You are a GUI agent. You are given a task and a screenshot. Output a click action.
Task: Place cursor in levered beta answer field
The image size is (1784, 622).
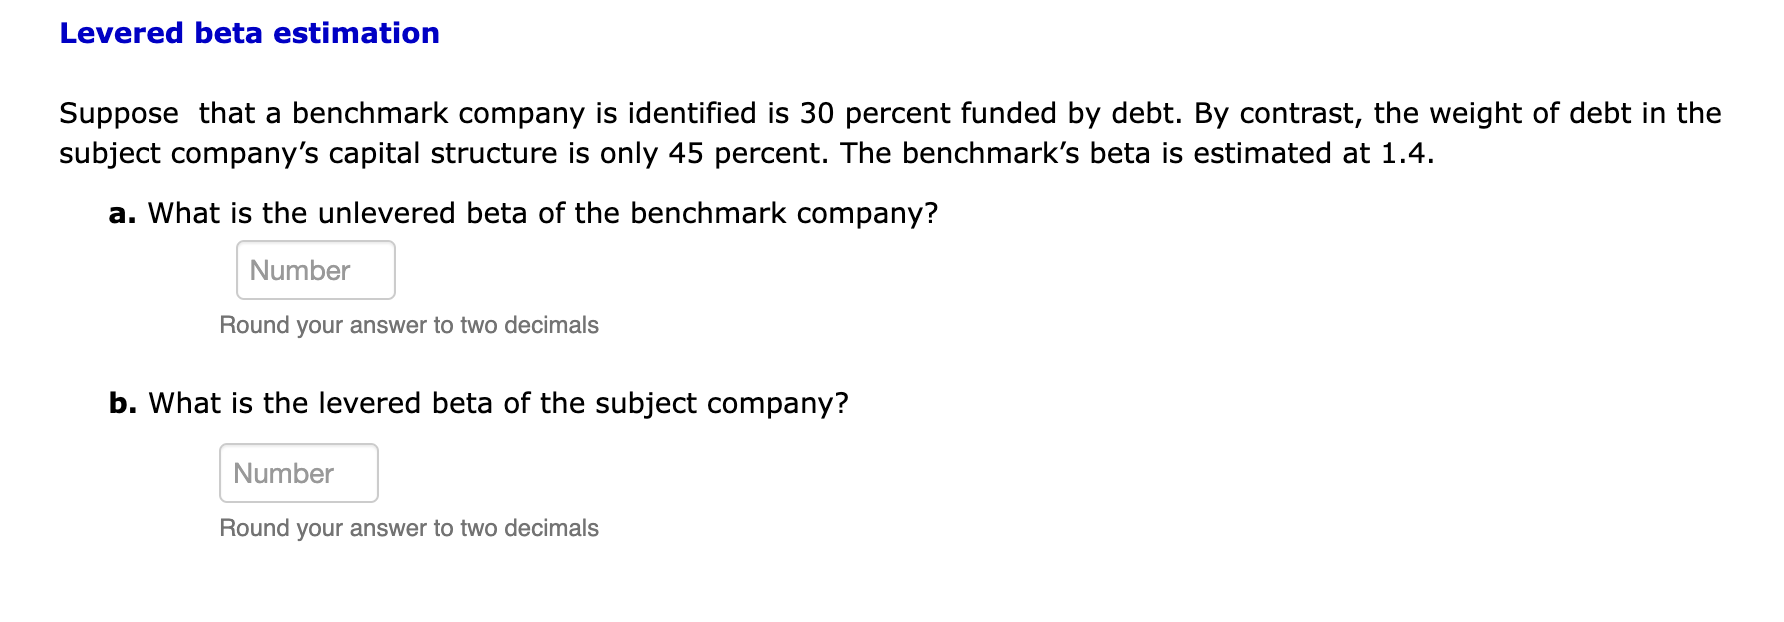pos(297,472)
